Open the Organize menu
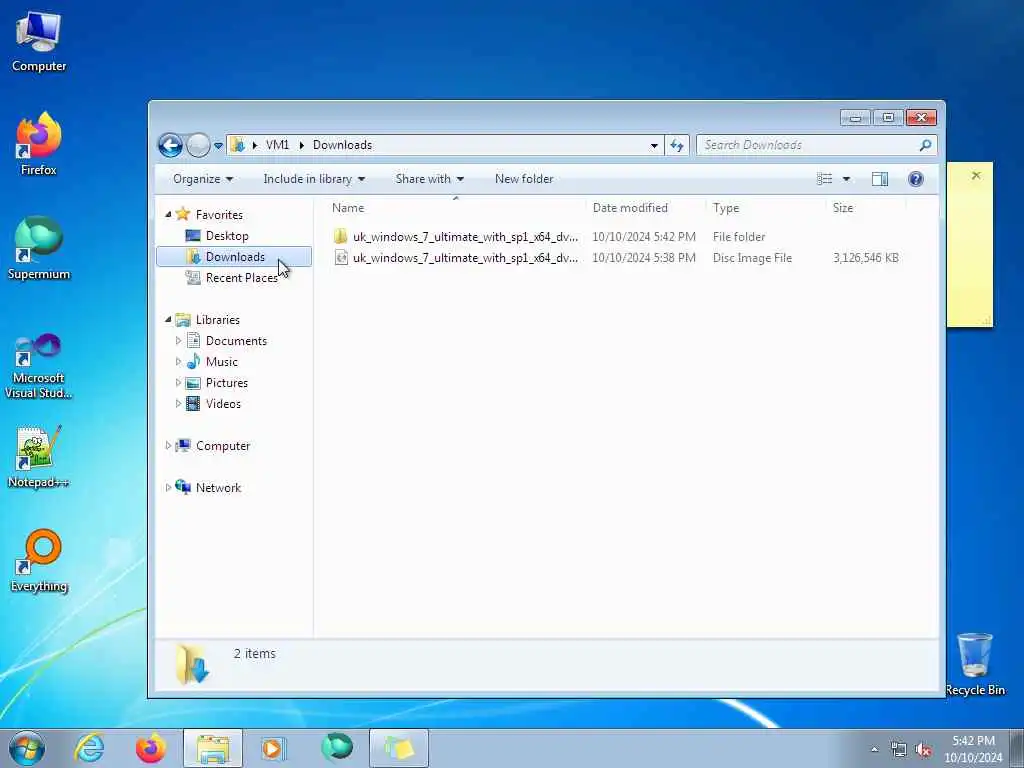Screen dimensions: 1024x768 tap(203, 179)
